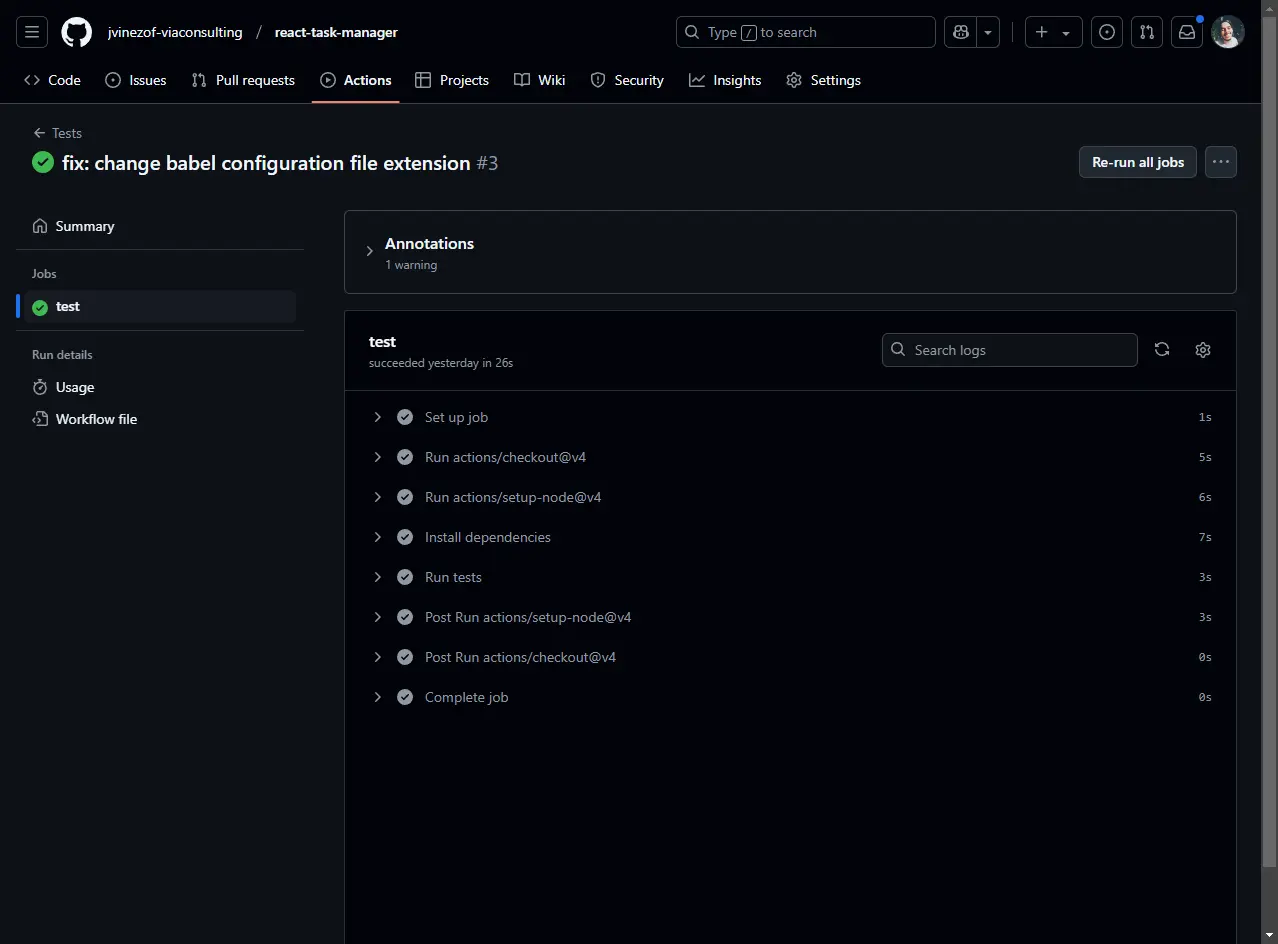Image resolution: width=1278 pixels, height=944 pixels.
Task: Switch to the Issues tab
Action: [136, 80]
